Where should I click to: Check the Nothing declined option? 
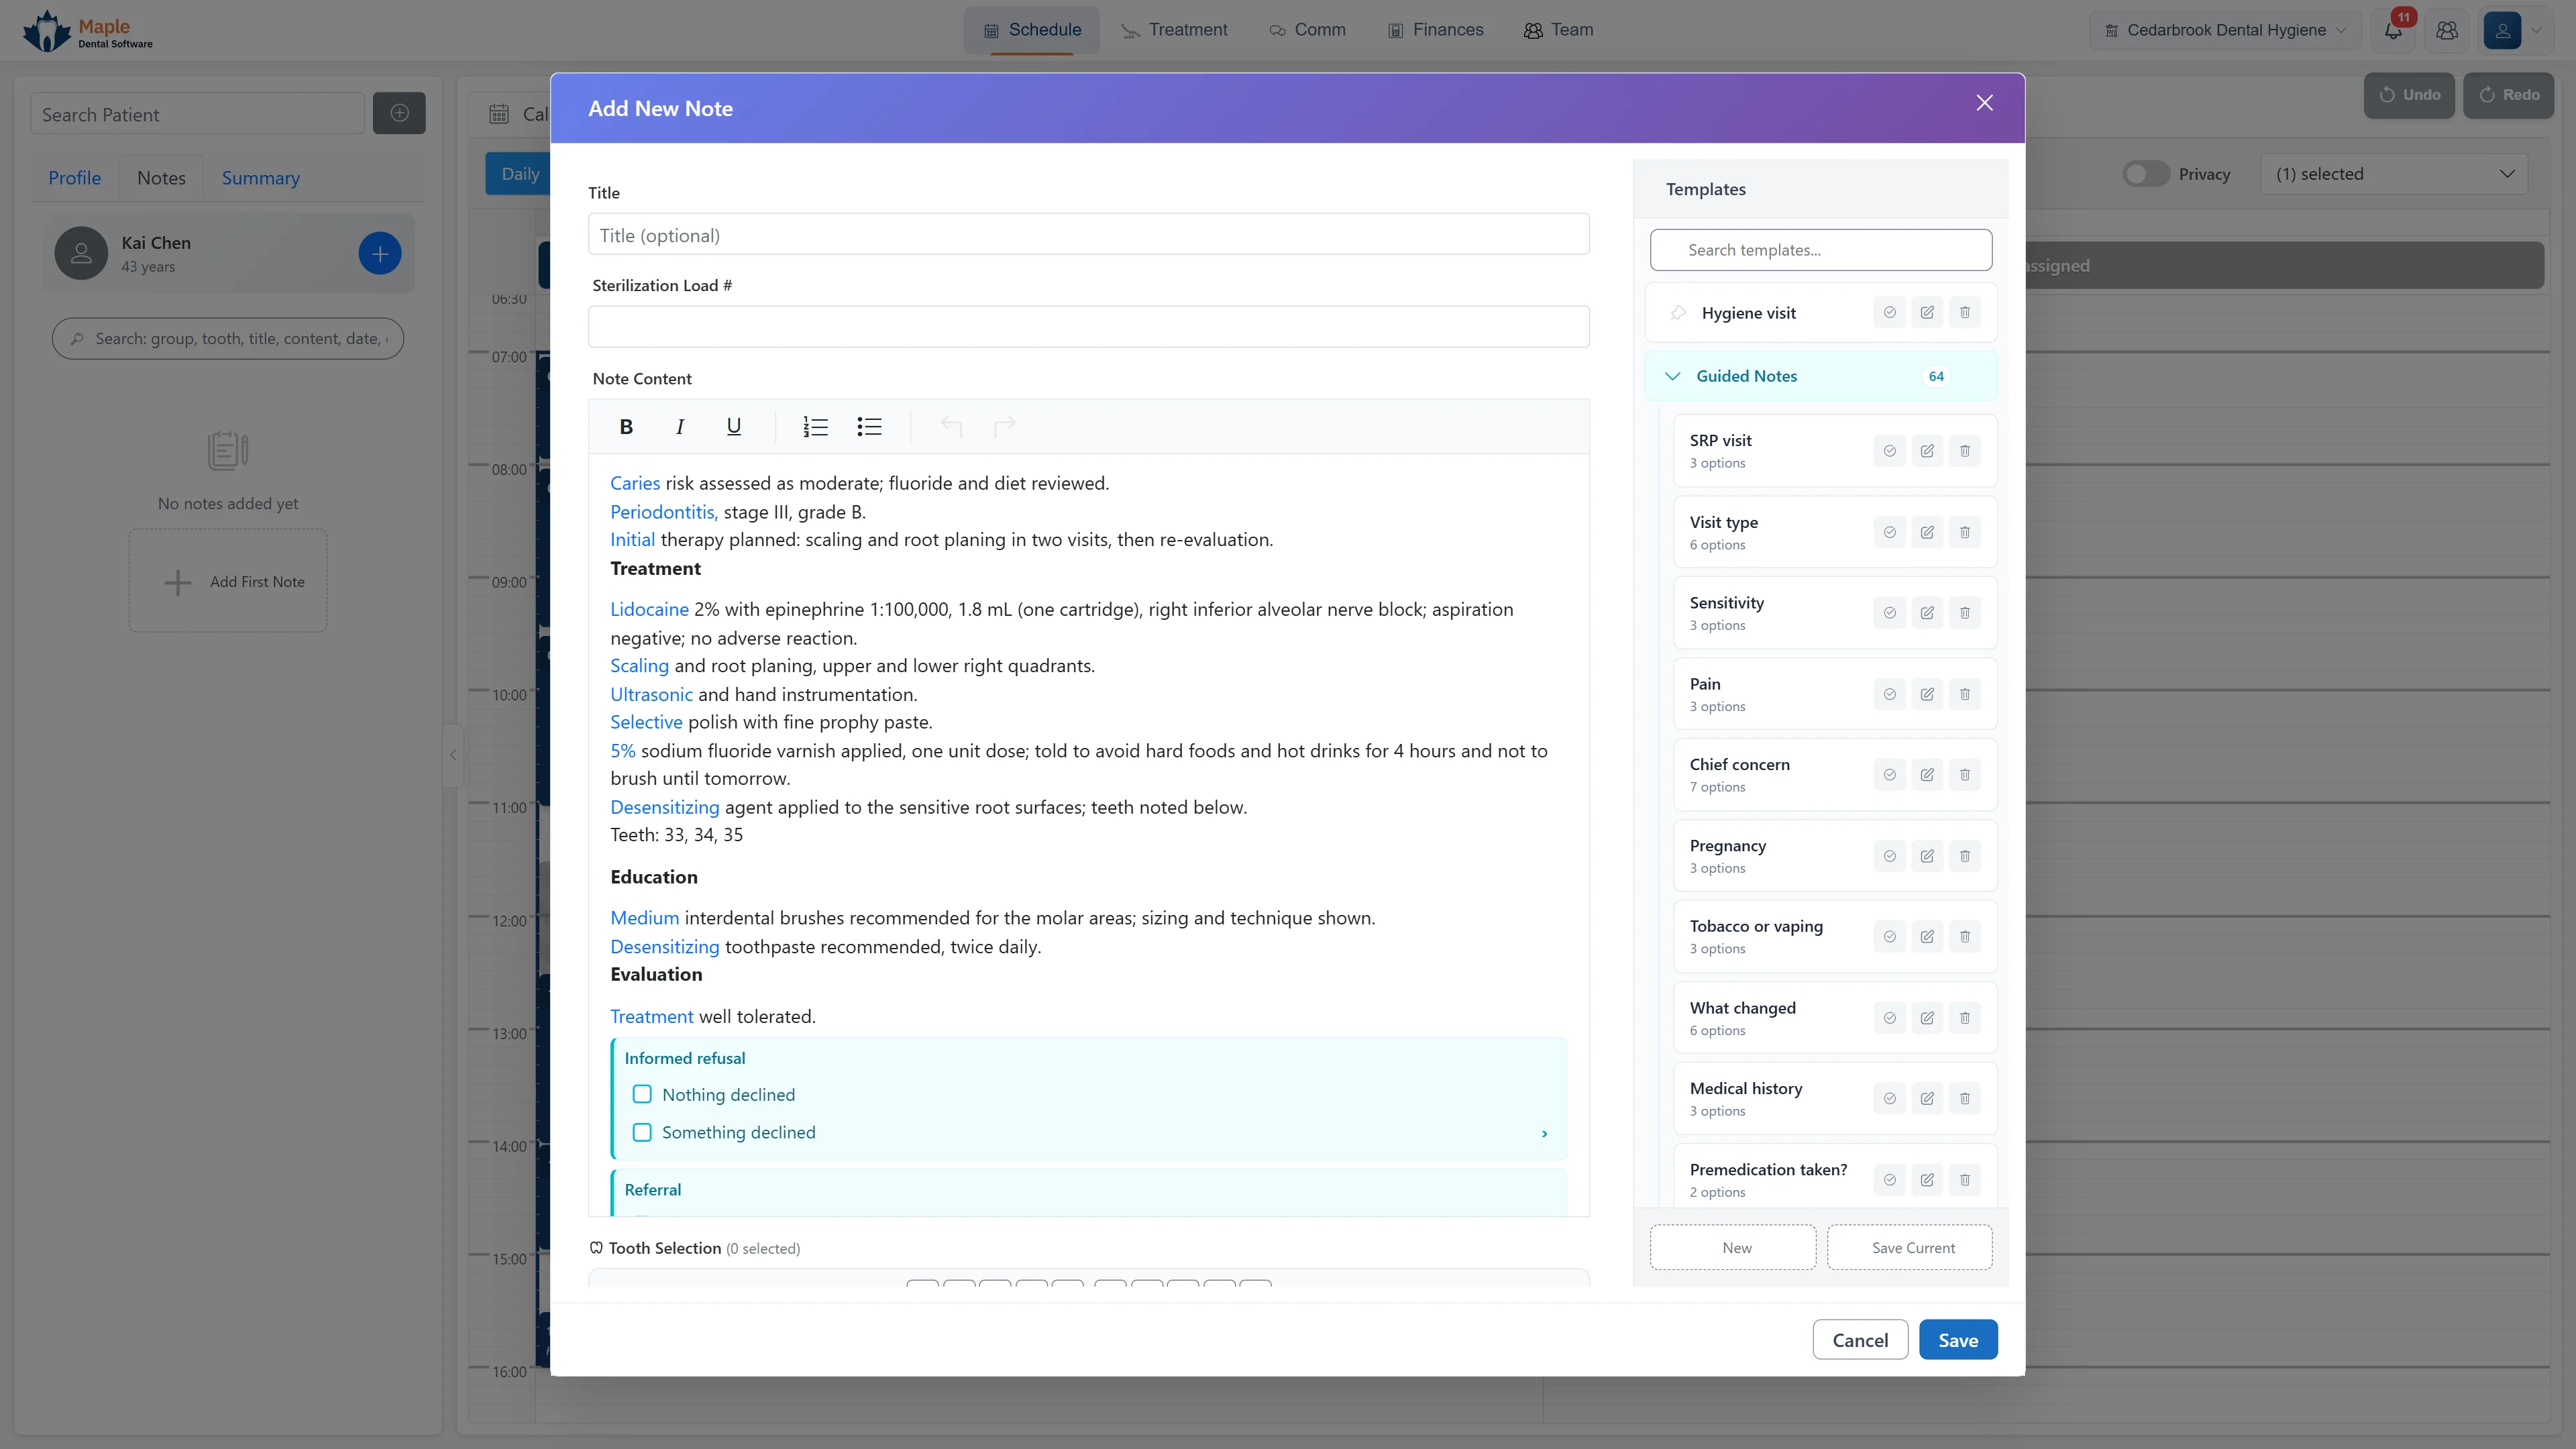click(642, 1094)
